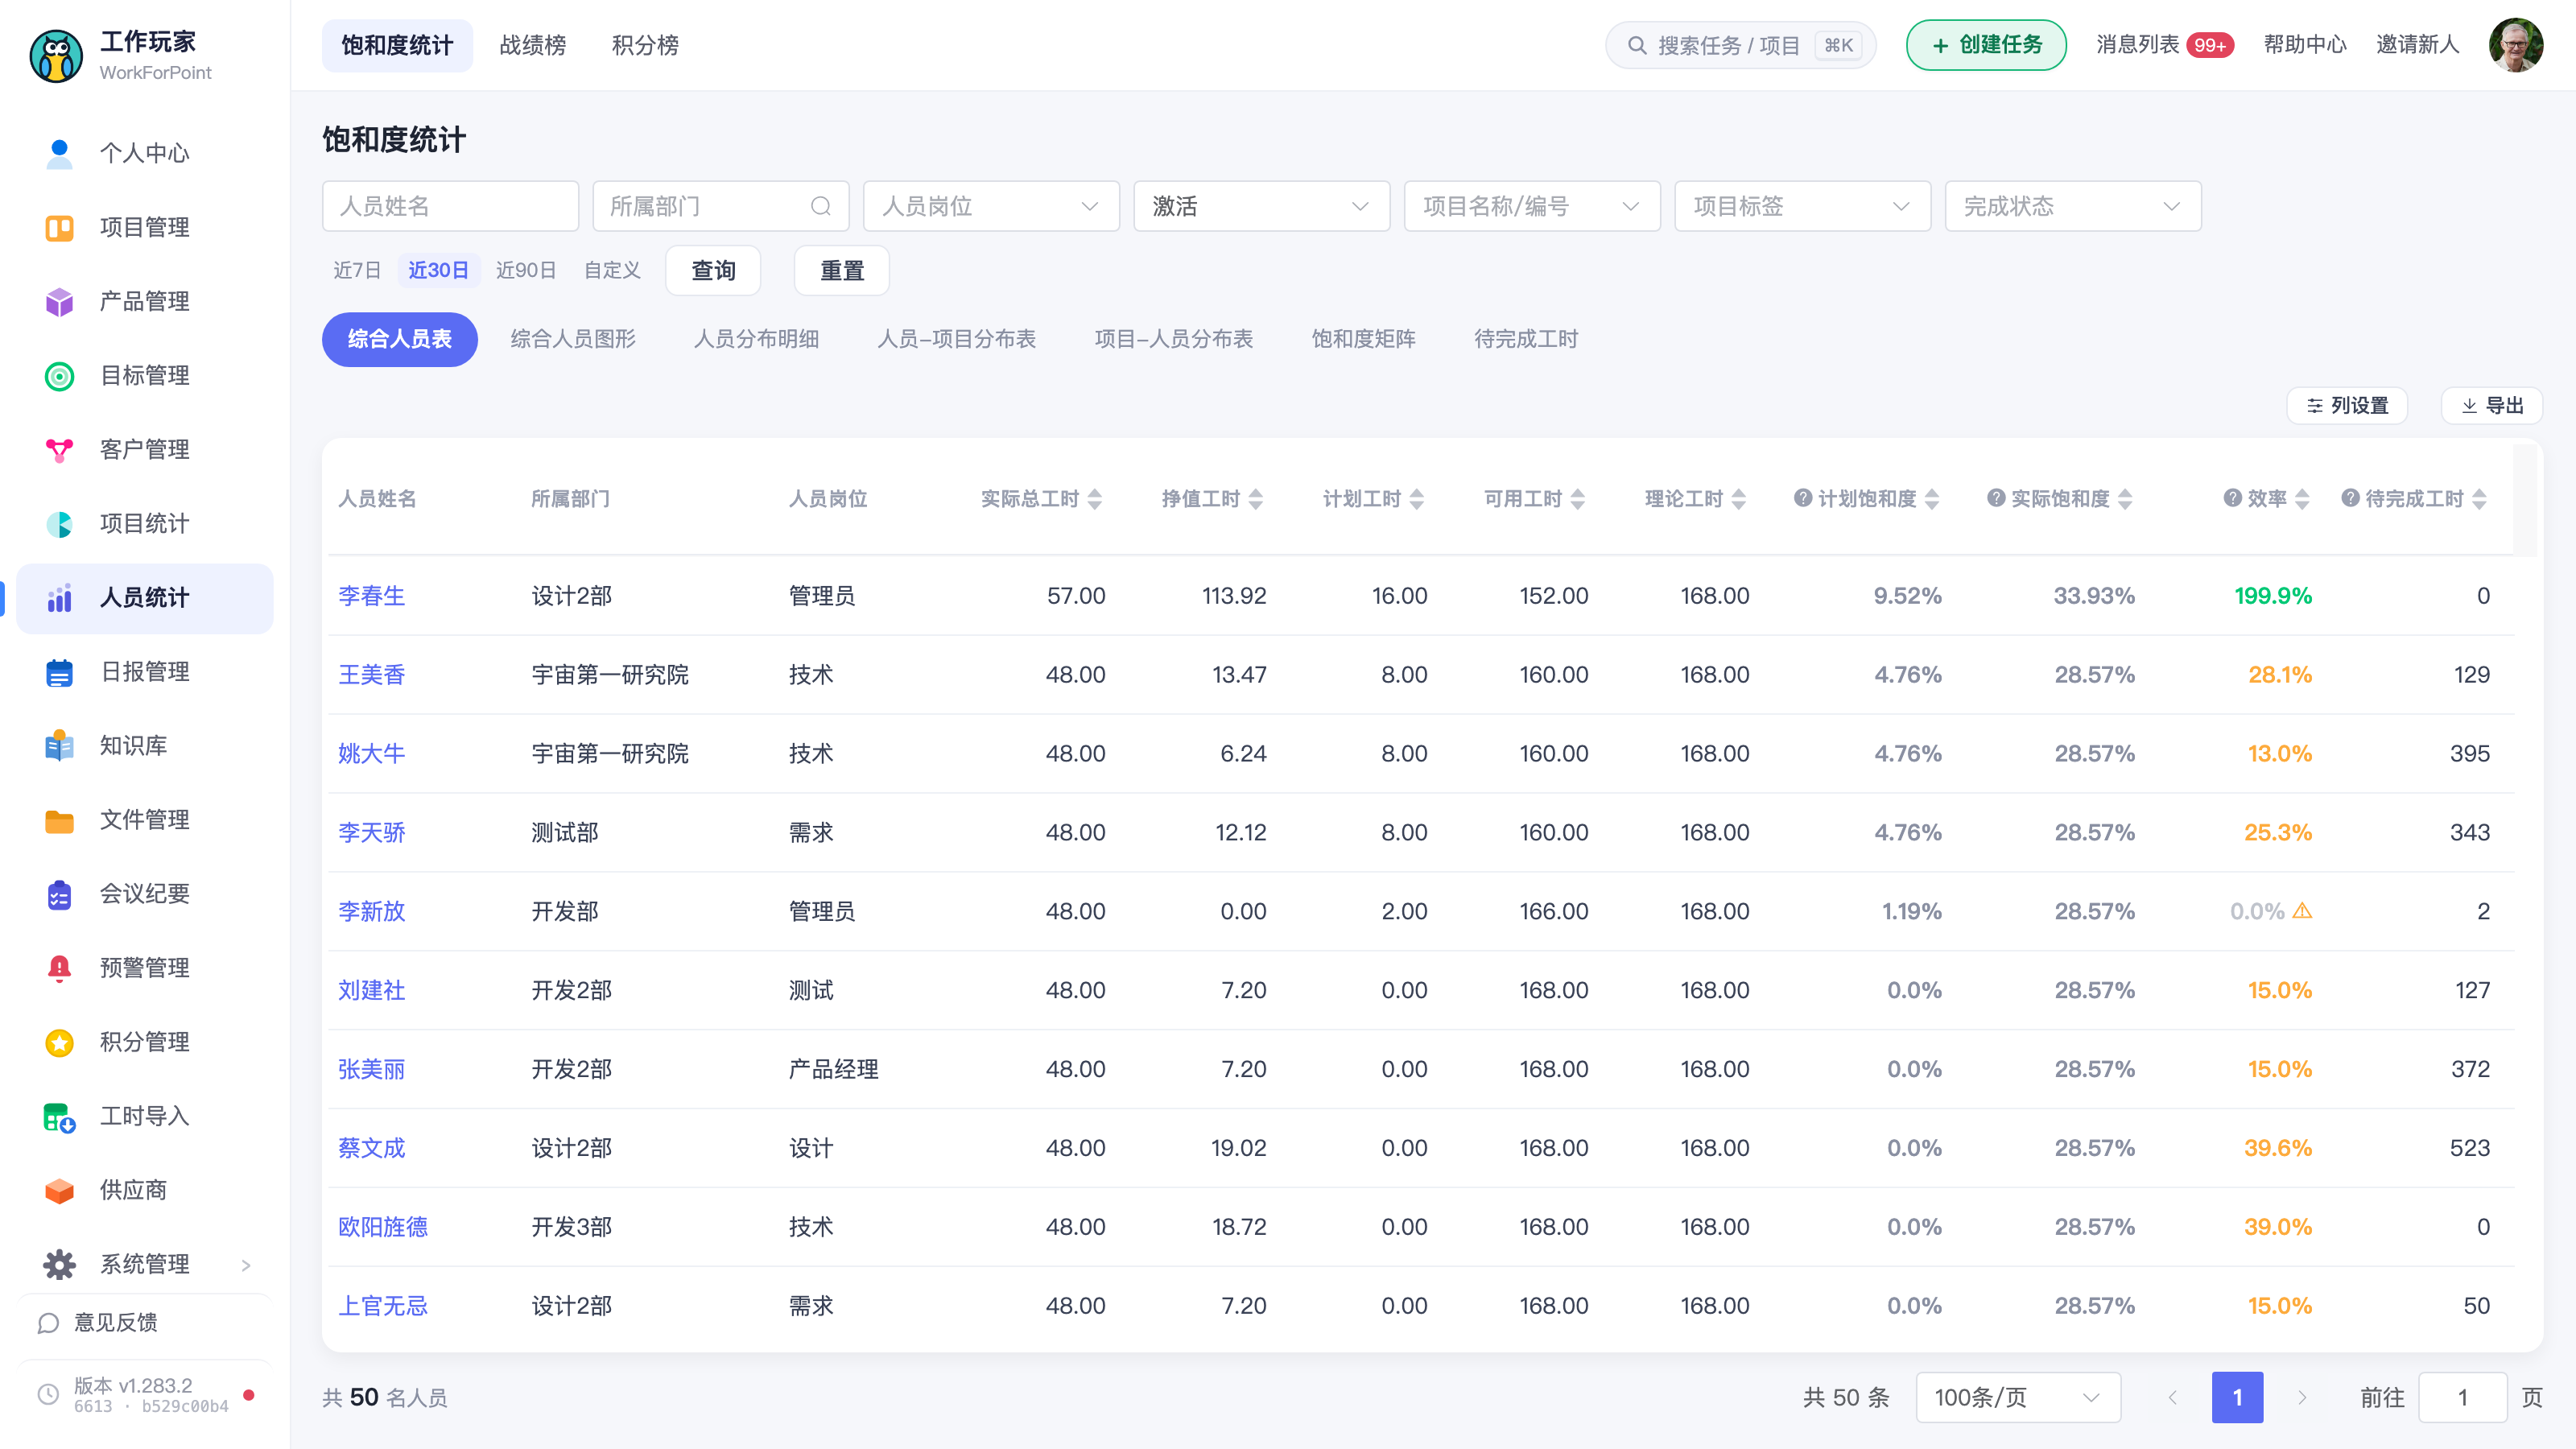The image size is (2576, 1449).
Task: Click the 重置 button
Action: click(x=841, y=270)
